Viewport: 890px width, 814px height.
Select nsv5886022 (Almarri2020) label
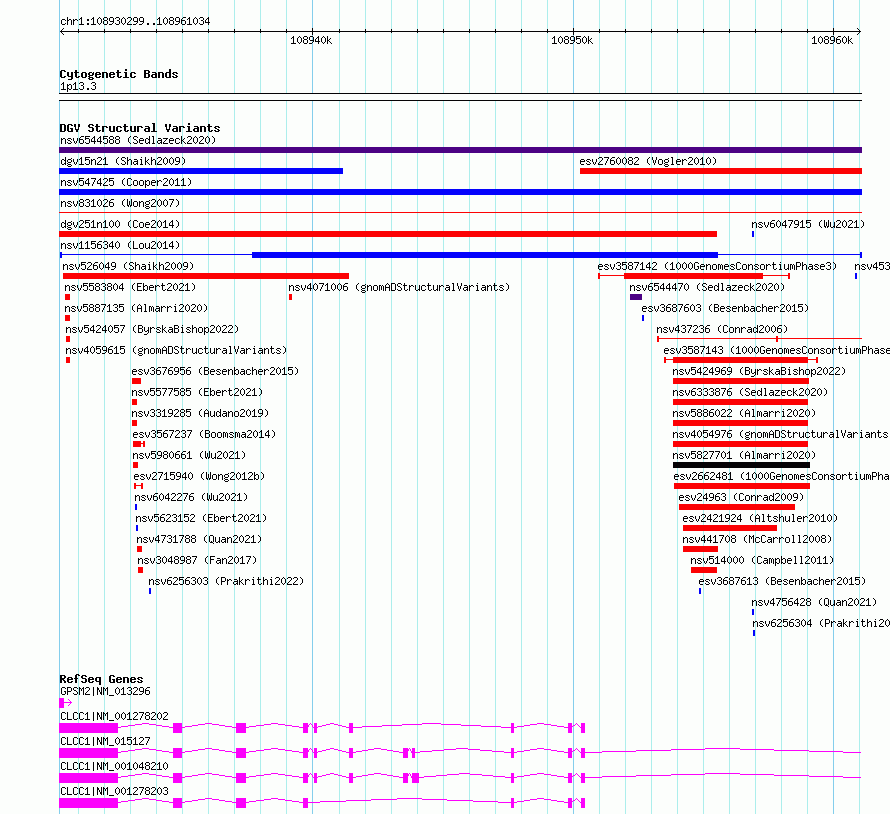pos(744,413)
